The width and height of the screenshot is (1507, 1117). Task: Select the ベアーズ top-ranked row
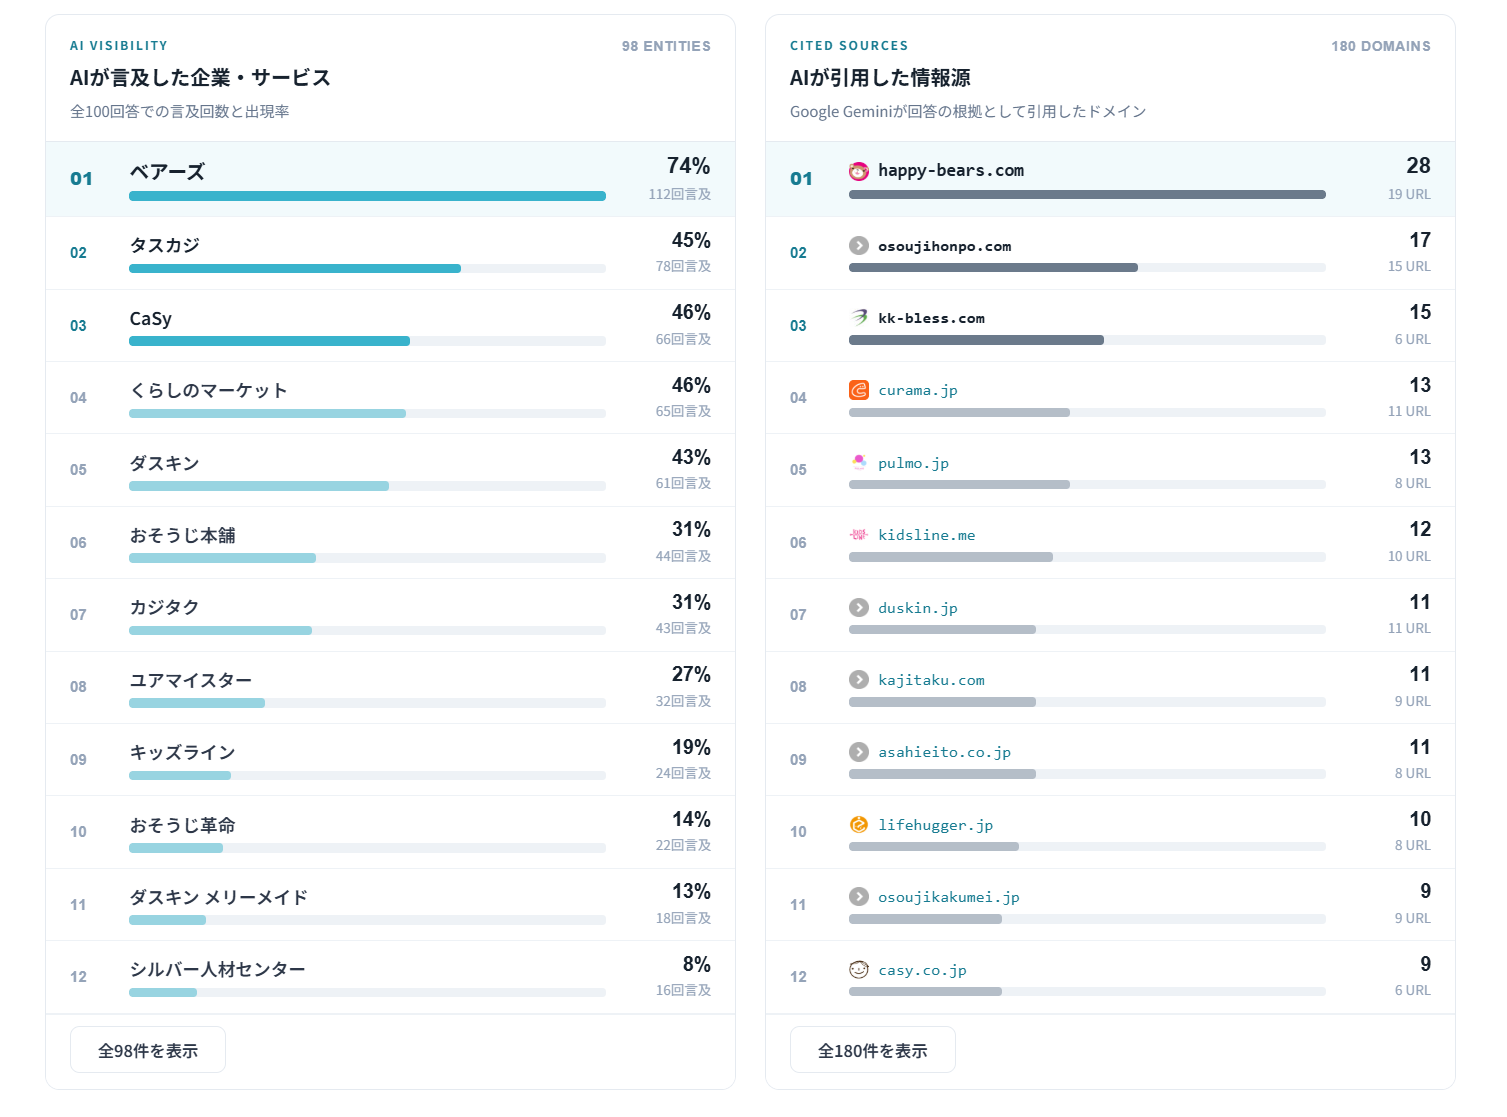coord(390,179)
